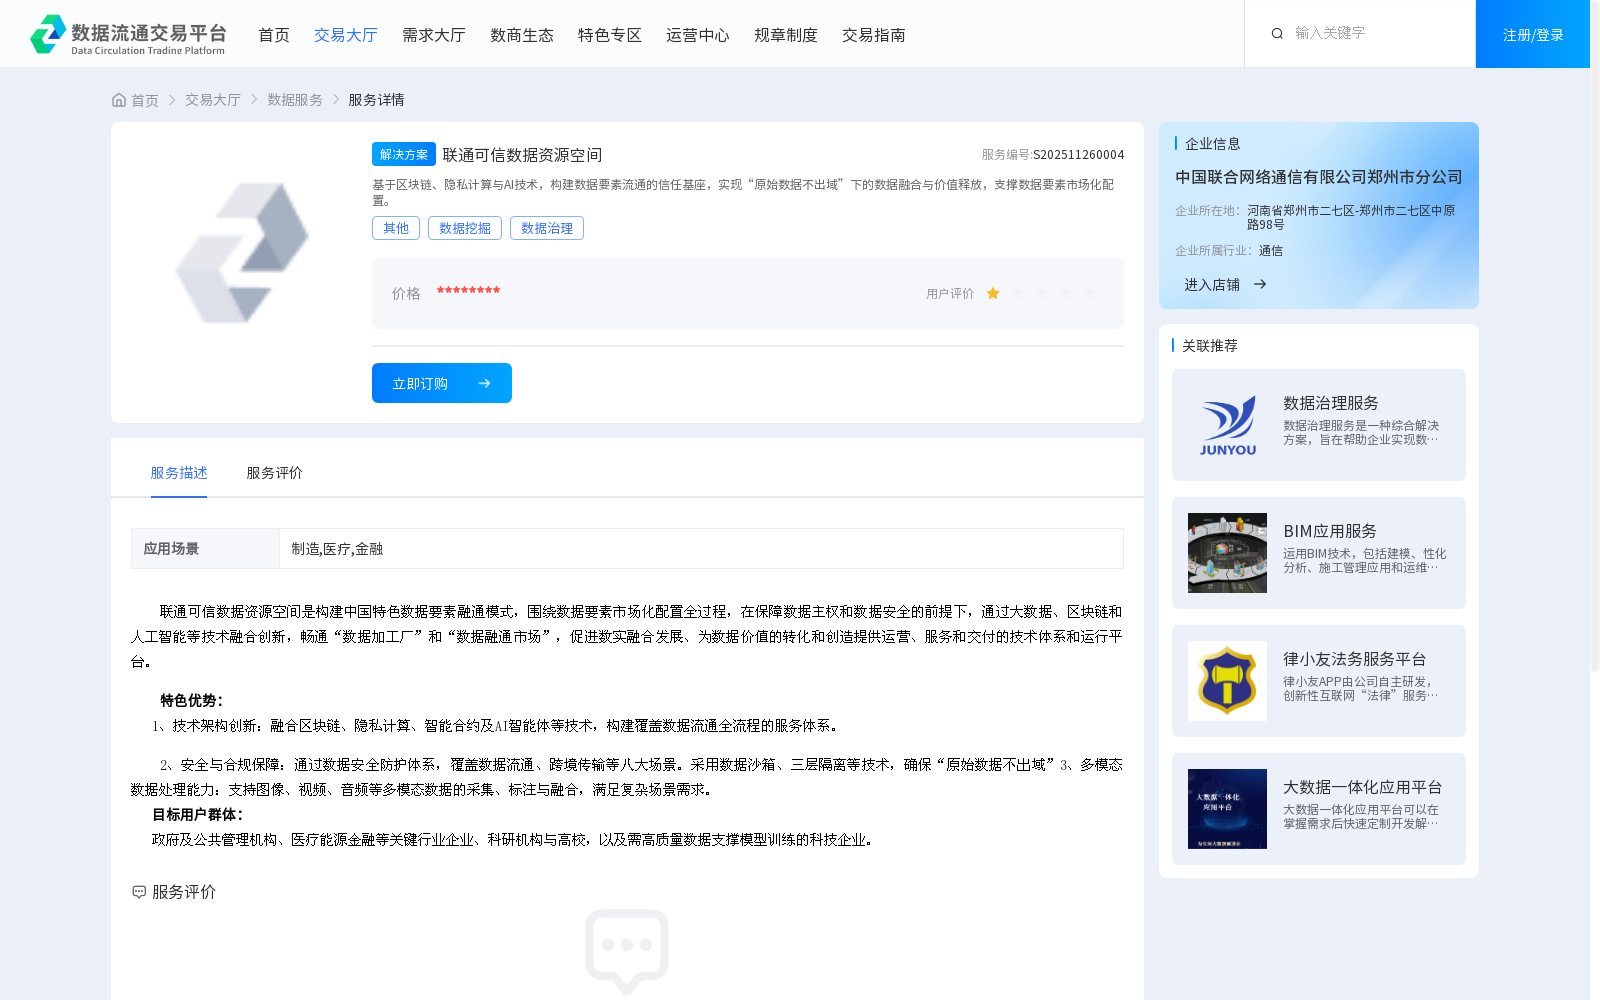Open 数商生态 in top navigation
The width and height of the screenshot is (1600, 1000).
point(522,35)
